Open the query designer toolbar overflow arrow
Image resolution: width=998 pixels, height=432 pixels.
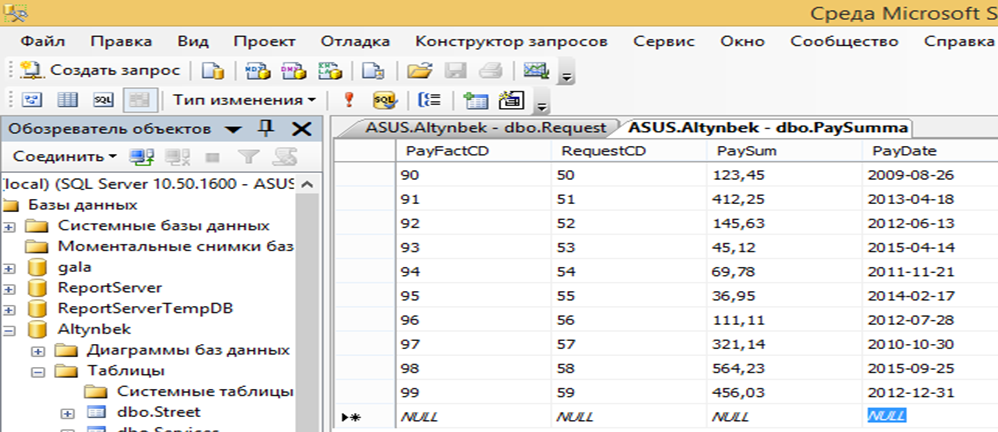point(541,106)
